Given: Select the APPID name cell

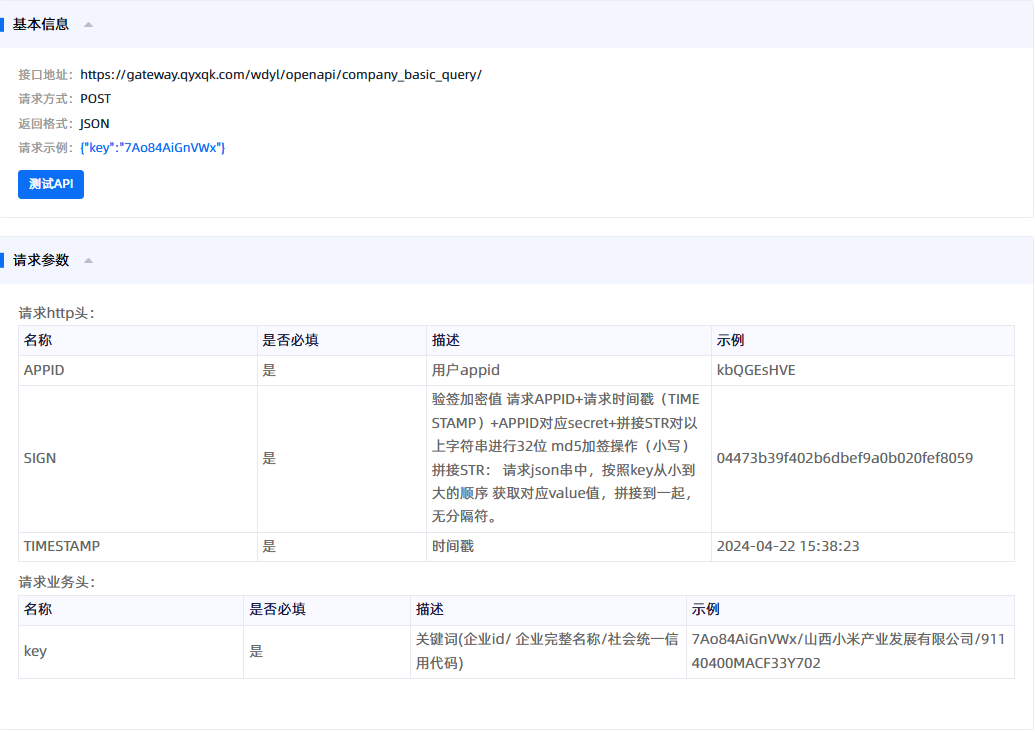Looking at the screenshot, I should (x=44, y=370).
